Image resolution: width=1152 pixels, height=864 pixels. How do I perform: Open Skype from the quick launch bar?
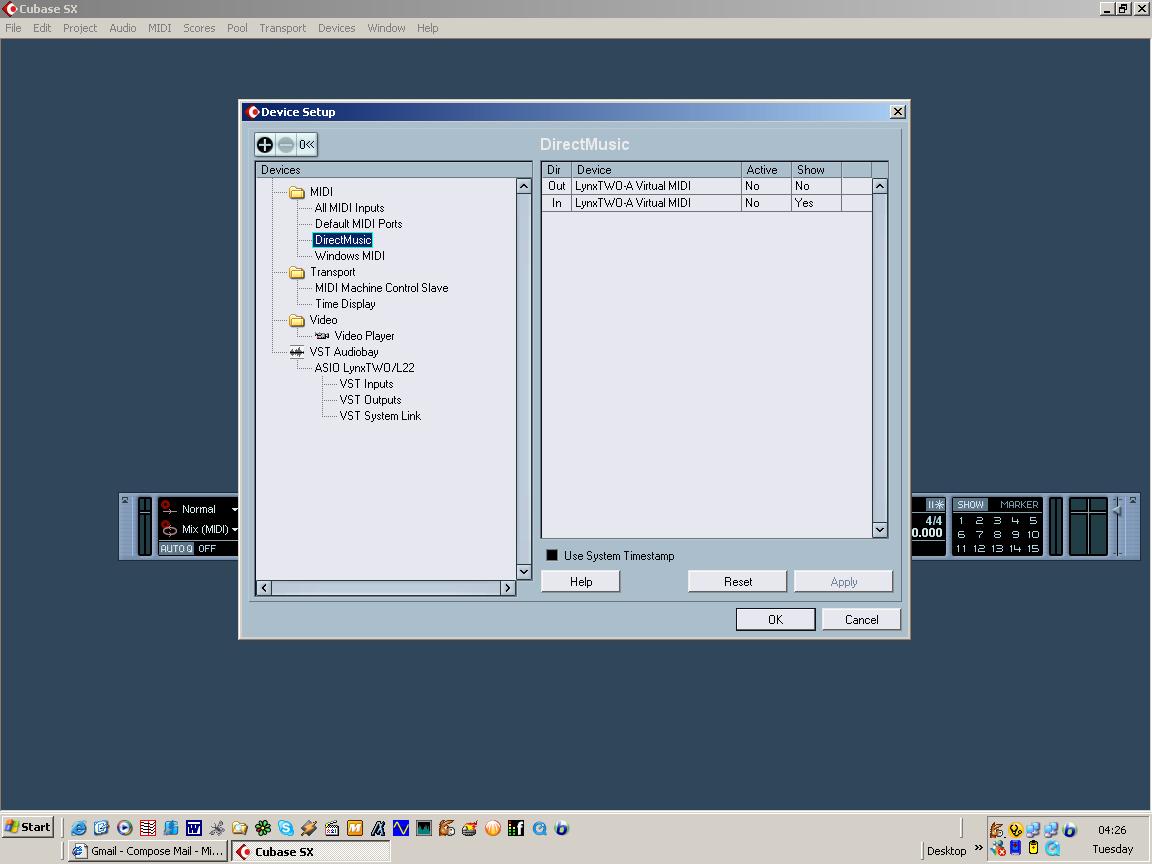[286, 828]
